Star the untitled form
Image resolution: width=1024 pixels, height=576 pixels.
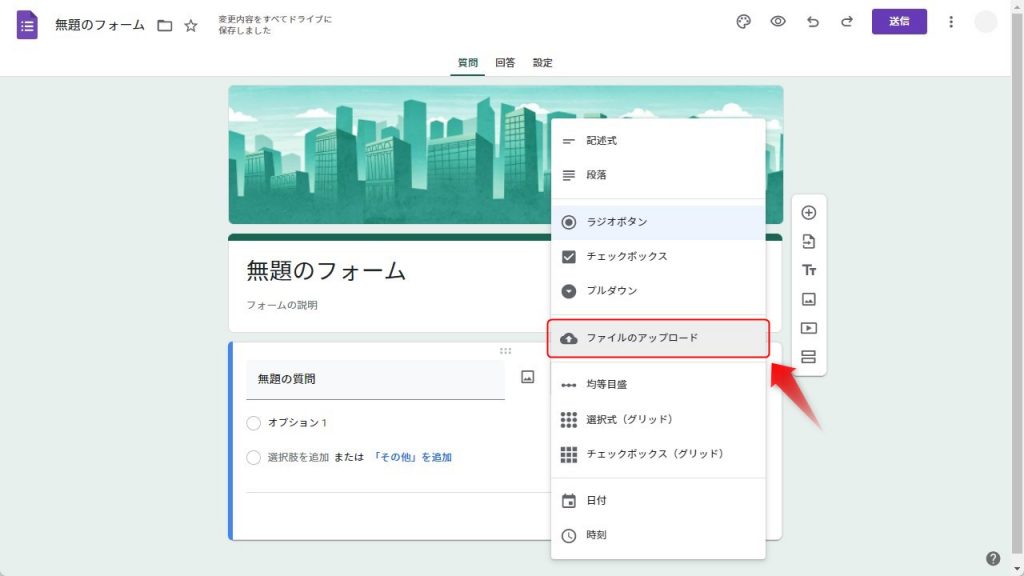[191, 25]
